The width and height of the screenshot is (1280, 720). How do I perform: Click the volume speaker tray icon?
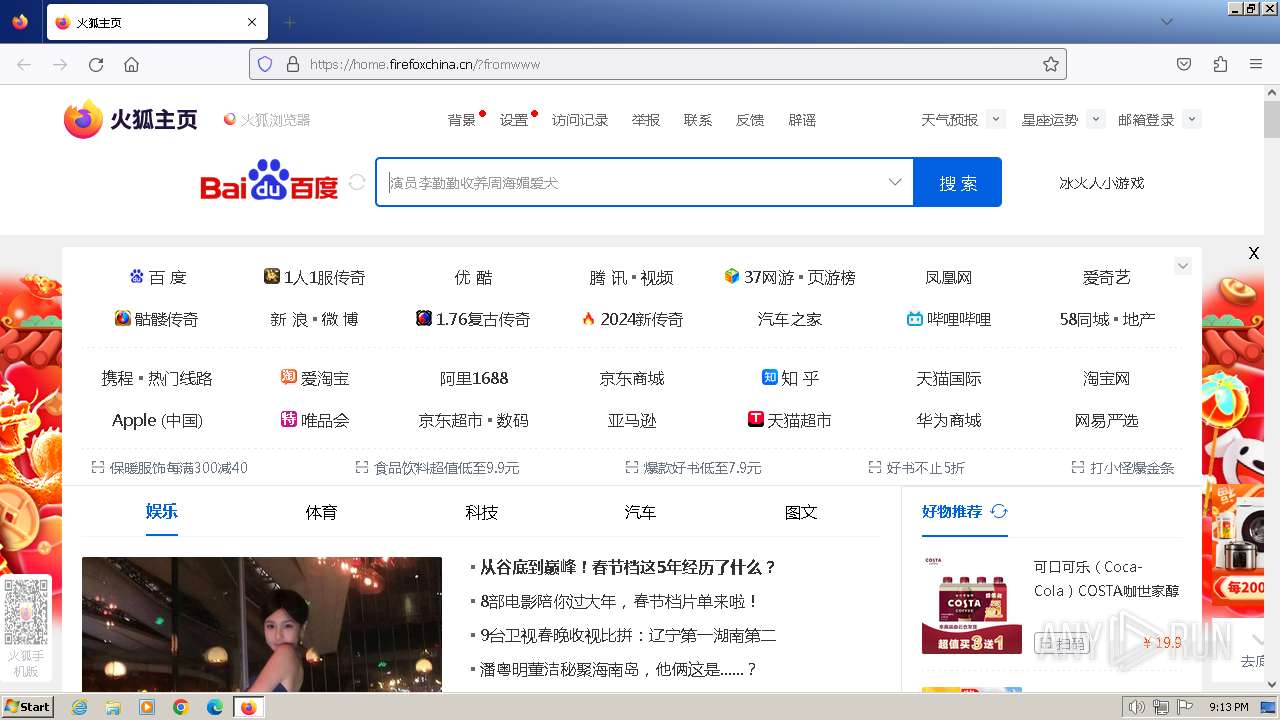(x=1137, y=707)
